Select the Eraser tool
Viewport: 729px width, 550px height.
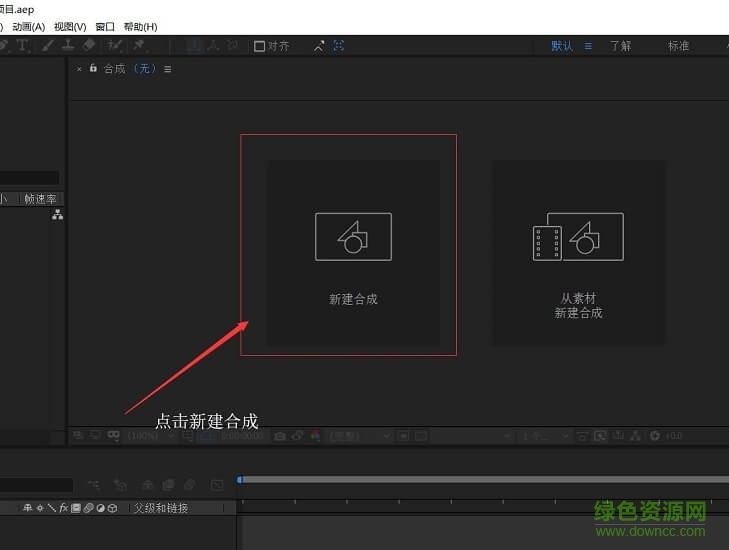point(89,46)
